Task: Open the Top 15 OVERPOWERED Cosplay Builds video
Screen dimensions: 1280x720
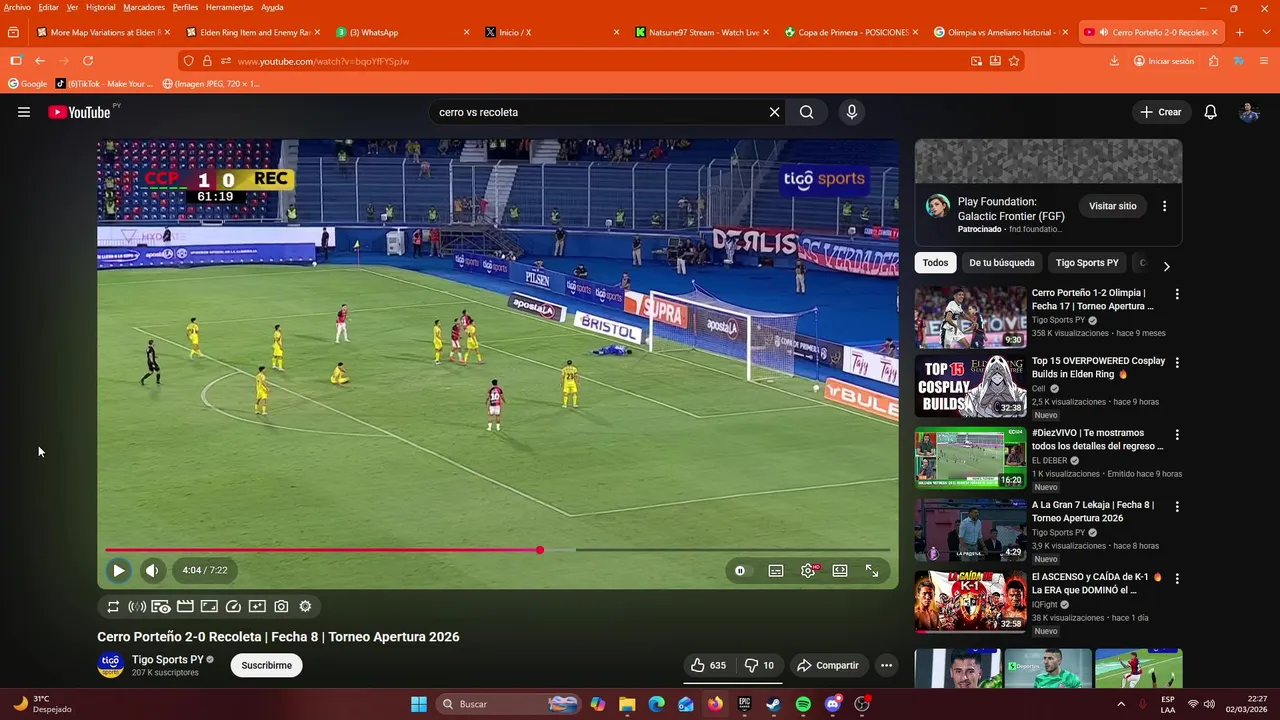Action: click(970, 386)
